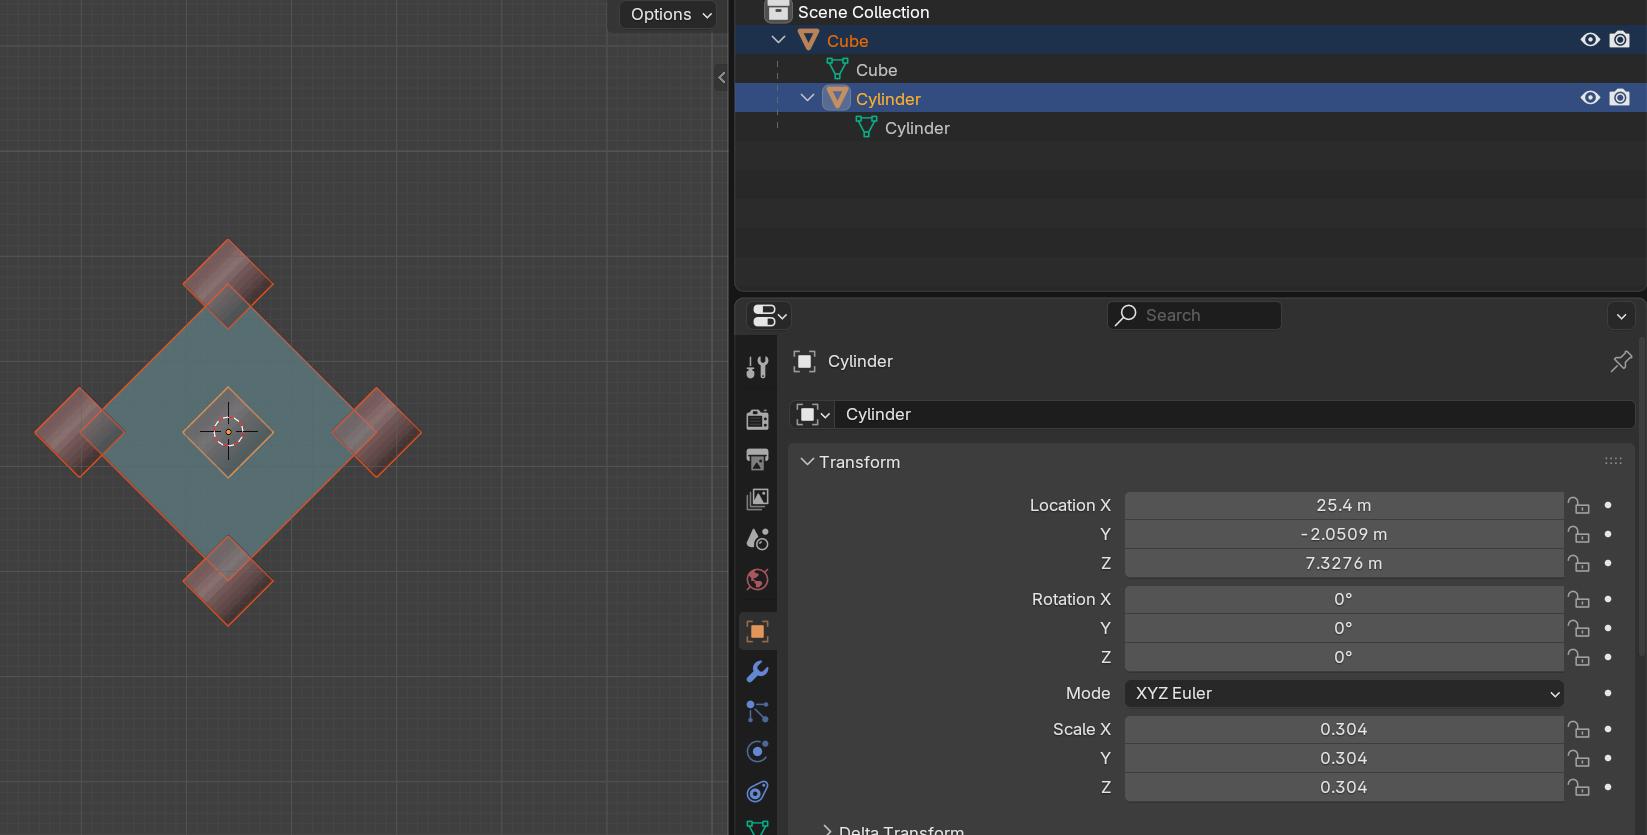Viewport: 1647px width, 835px height.
Task: Expand the Delta Transform panel
Action: pos(827,830)
